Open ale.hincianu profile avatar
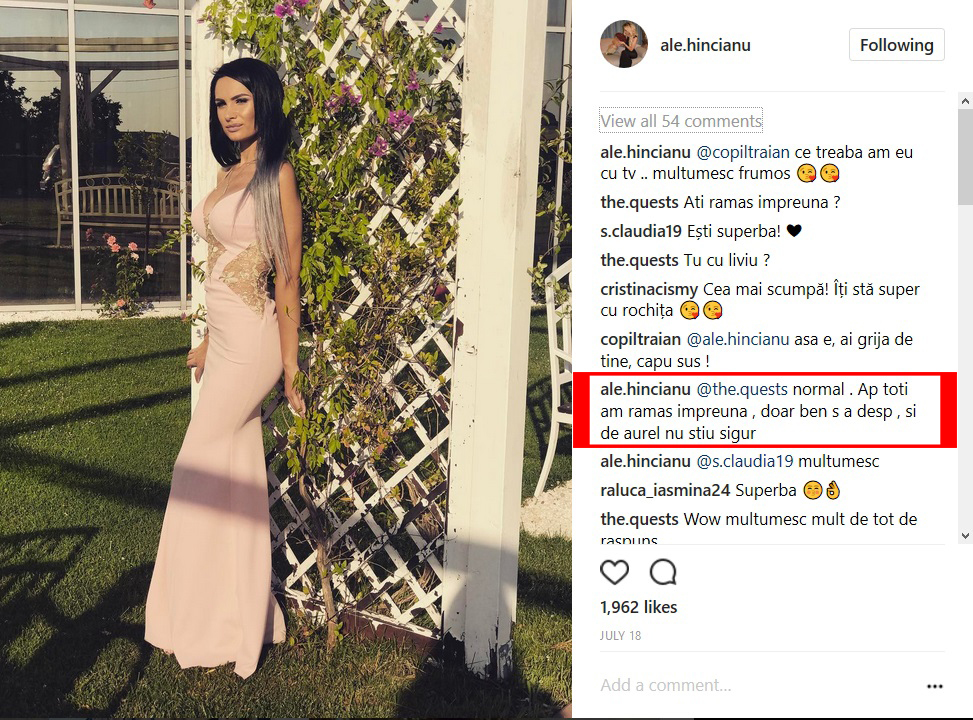This screenshot has height=720, width=973. coord(624,44)
